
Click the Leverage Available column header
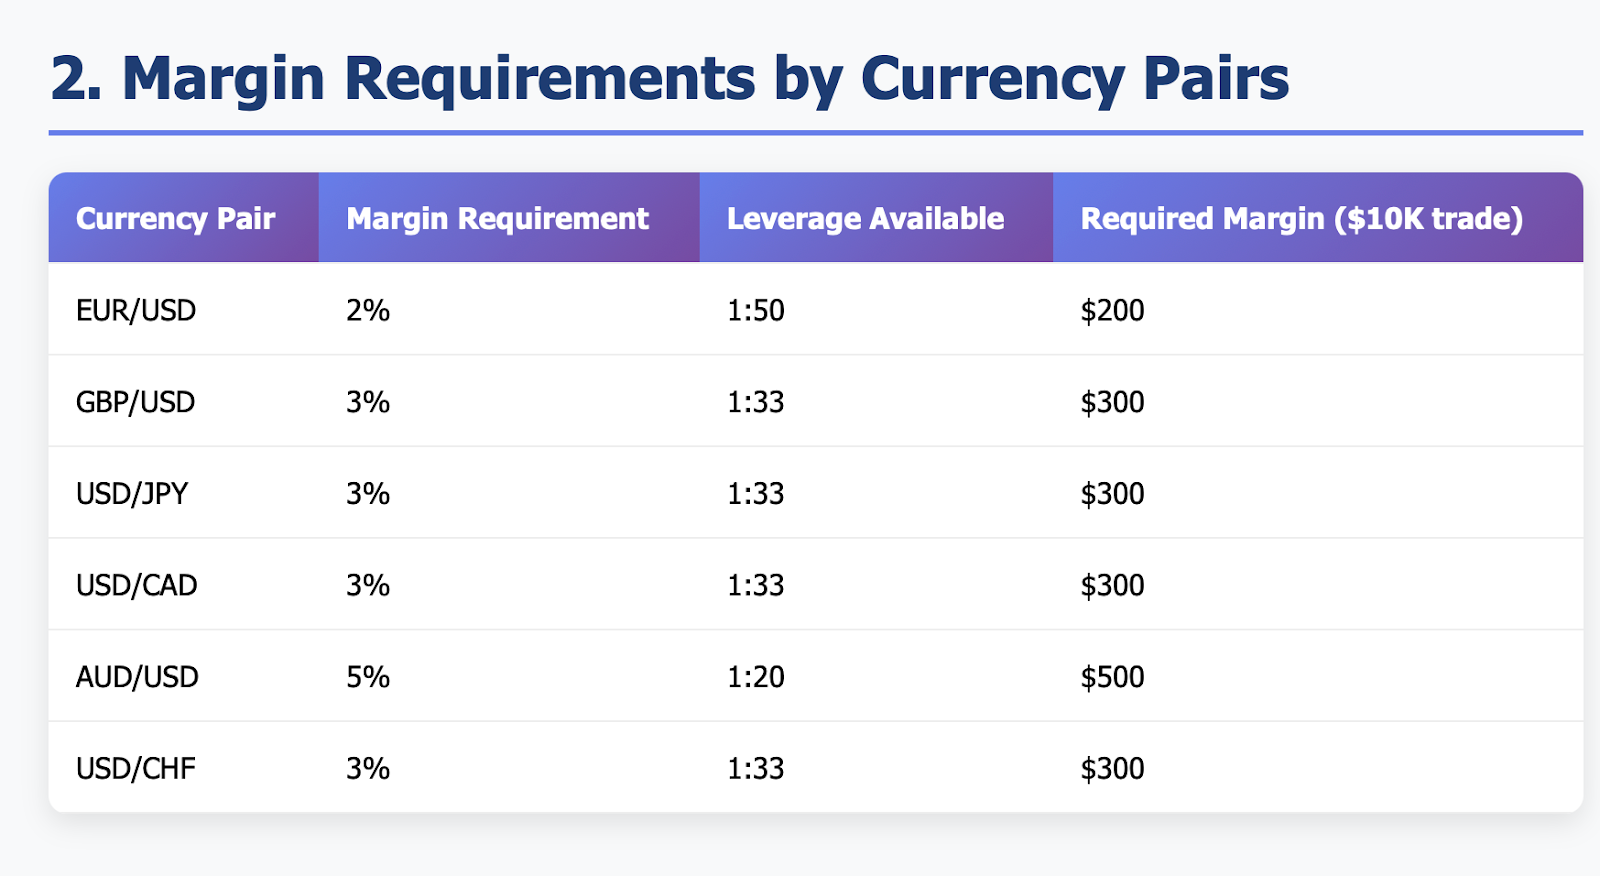point(865,218)
